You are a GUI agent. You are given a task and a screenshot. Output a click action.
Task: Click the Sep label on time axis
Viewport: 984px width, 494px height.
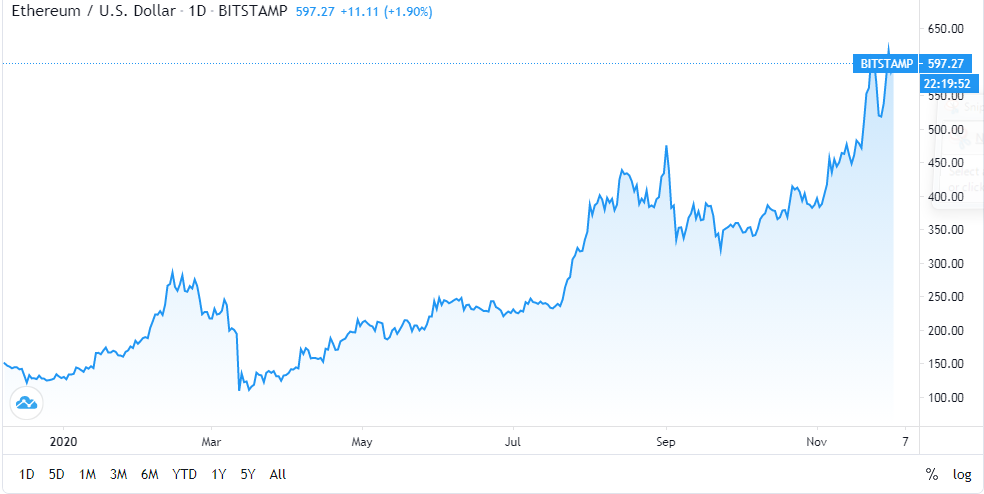[665, 441]
